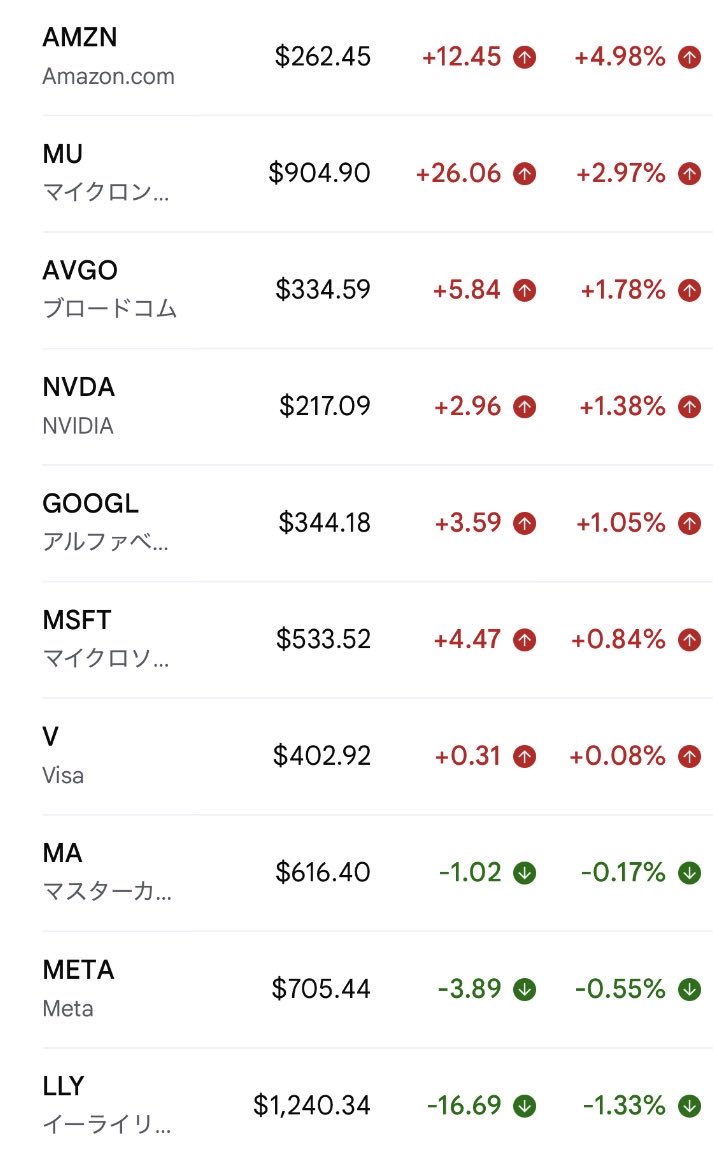Open the NVDA NVIDIA stock entry

[x=377, y=407]
